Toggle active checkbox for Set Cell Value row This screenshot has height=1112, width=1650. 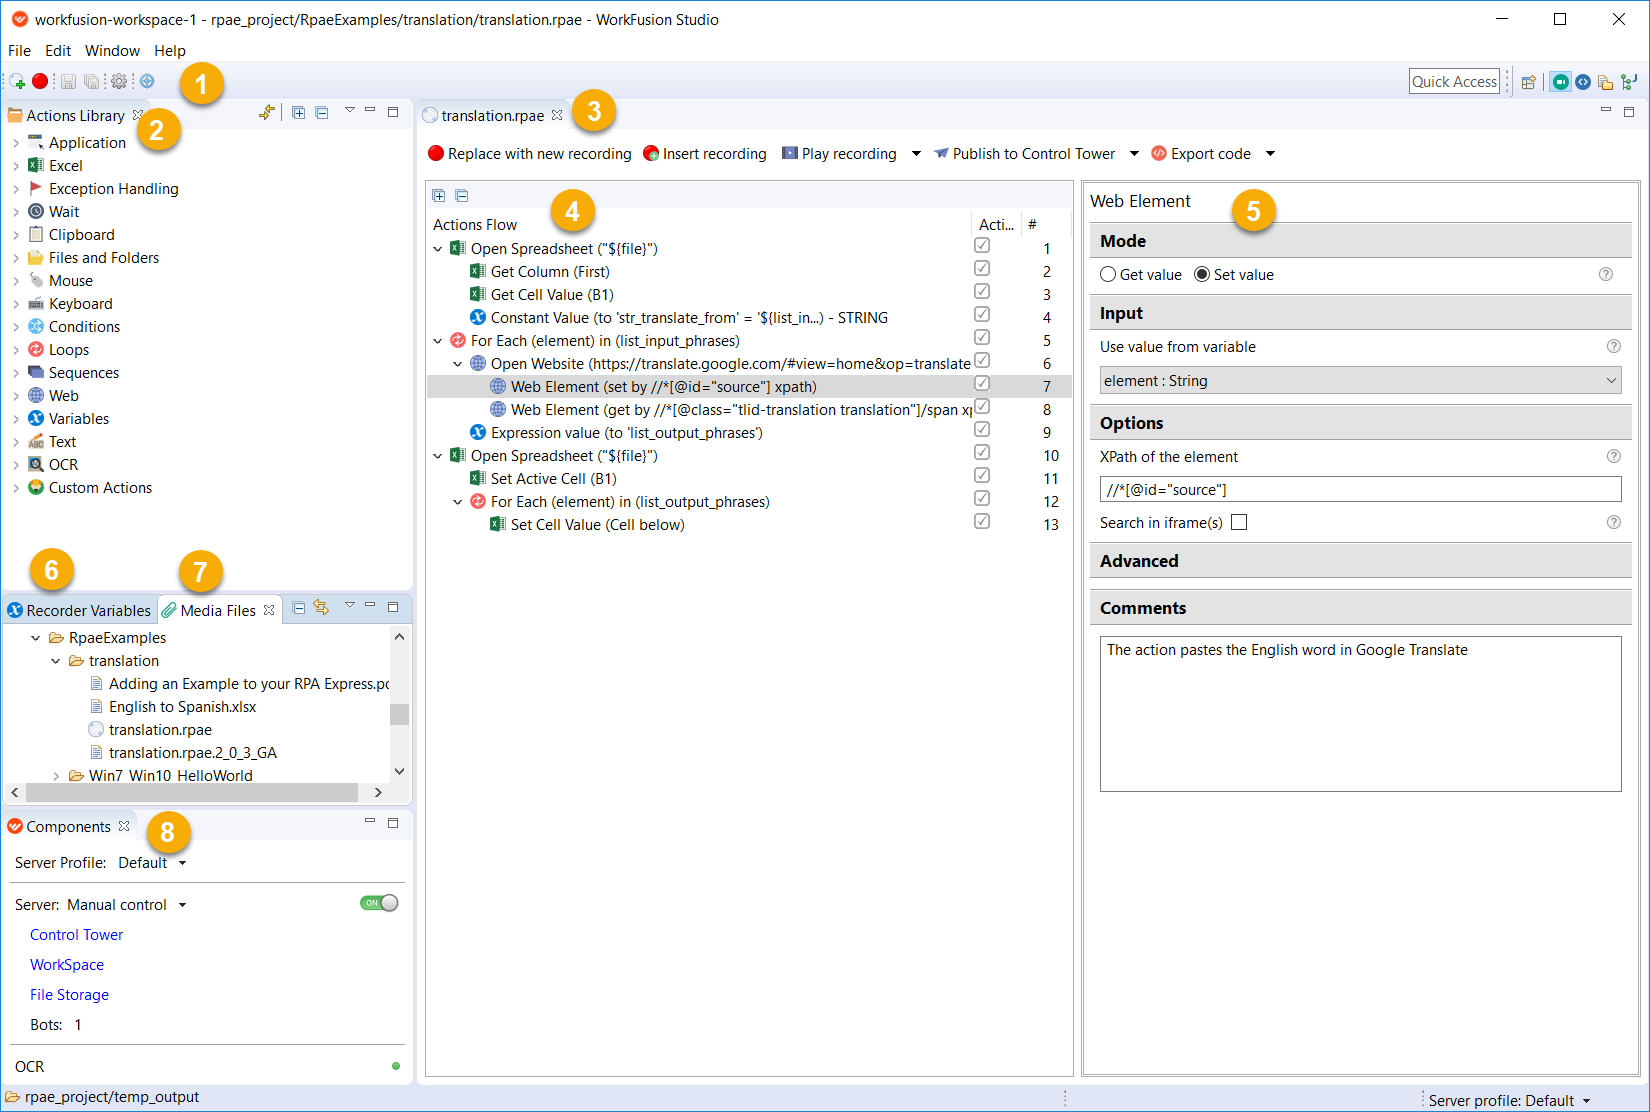point(982,522)
